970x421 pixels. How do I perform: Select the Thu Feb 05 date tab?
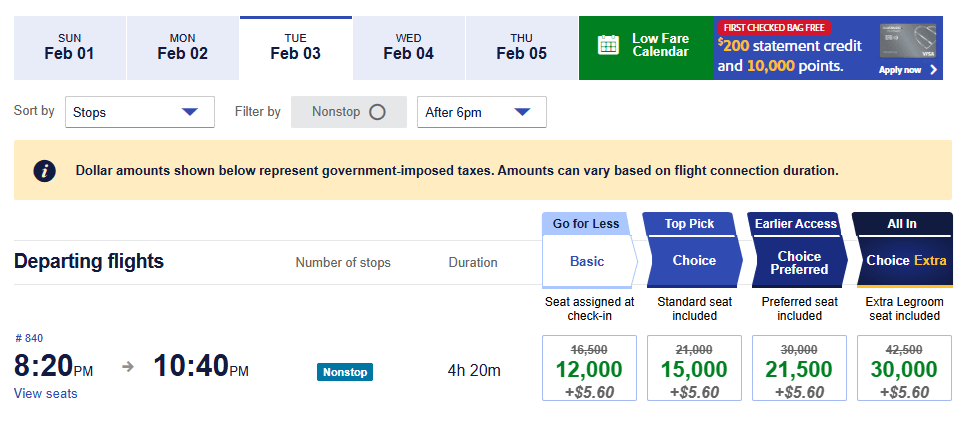(x=521, y=48)
